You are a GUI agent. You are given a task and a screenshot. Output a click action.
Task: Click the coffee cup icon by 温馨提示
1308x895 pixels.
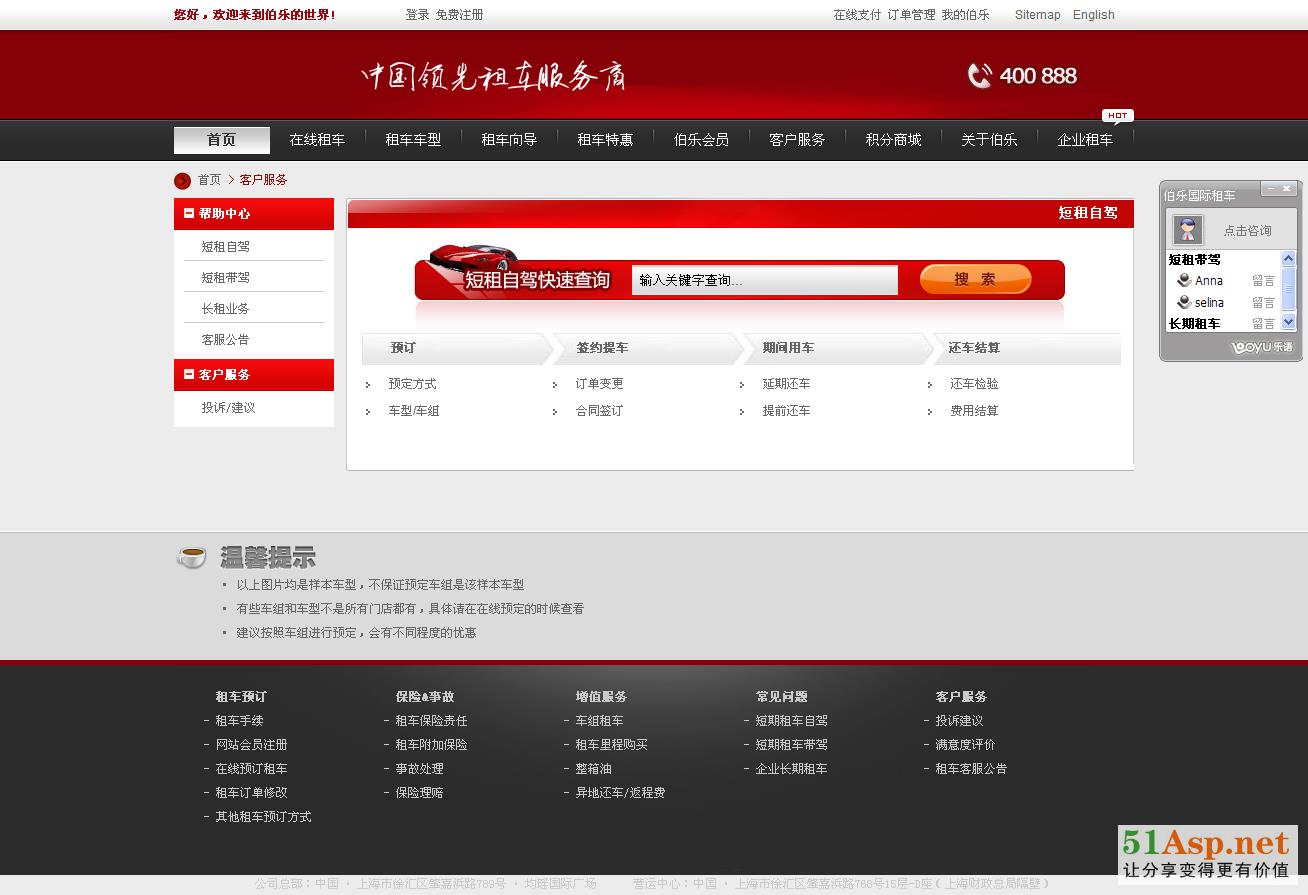[x=191, y=557]
